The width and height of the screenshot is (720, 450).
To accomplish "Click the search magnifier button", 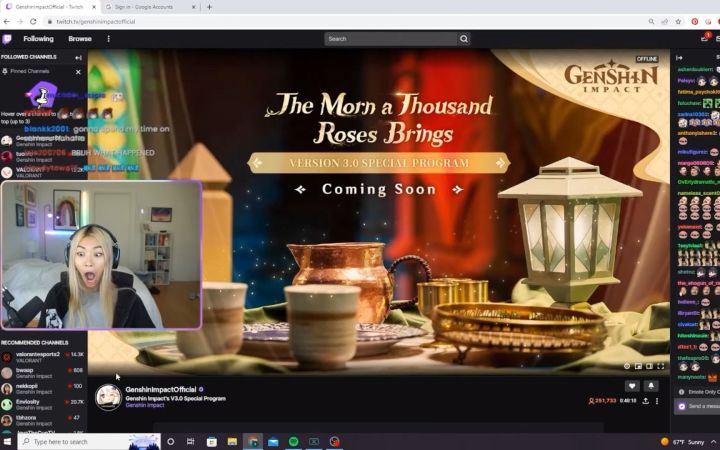I will pyautogui.click(x=464, y=39).
